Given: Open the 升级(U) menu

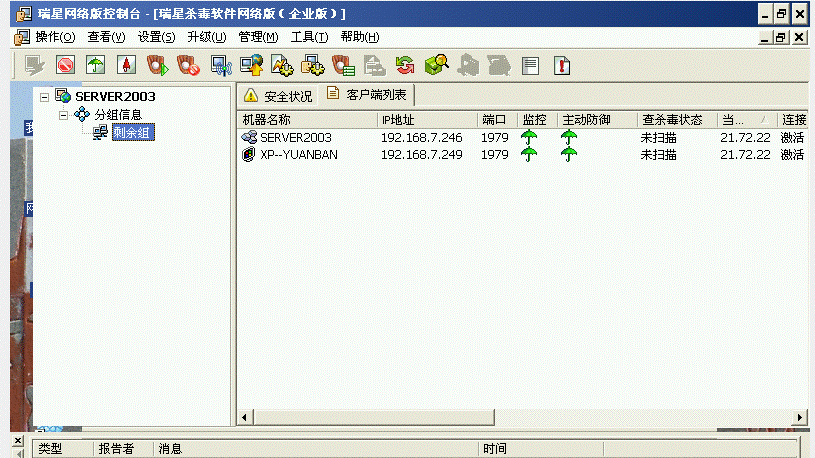Looking at the screenshot, I should pyautogui.click(x=207, y=37).
